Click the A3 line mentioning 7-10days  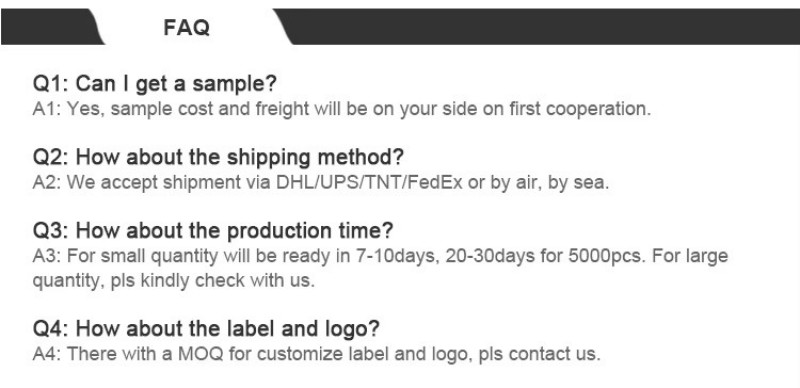pos(380,255)
